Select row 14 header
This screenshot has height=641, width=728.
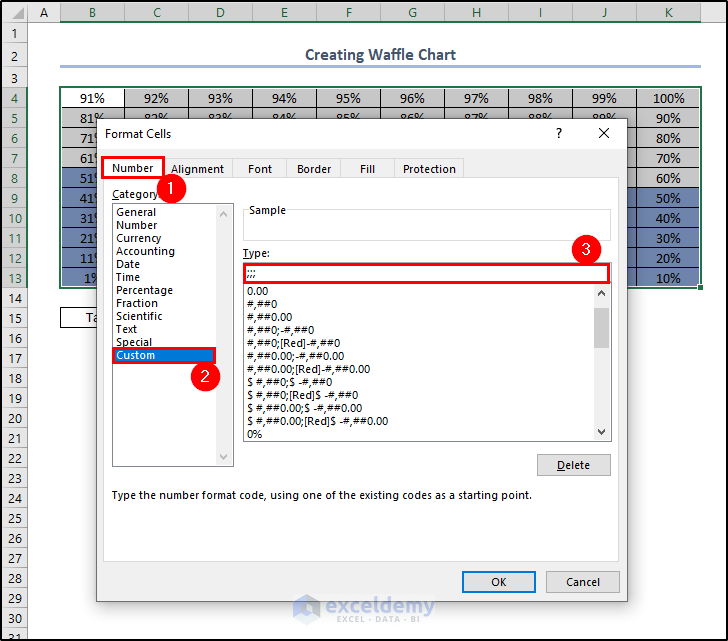point(14,298)
